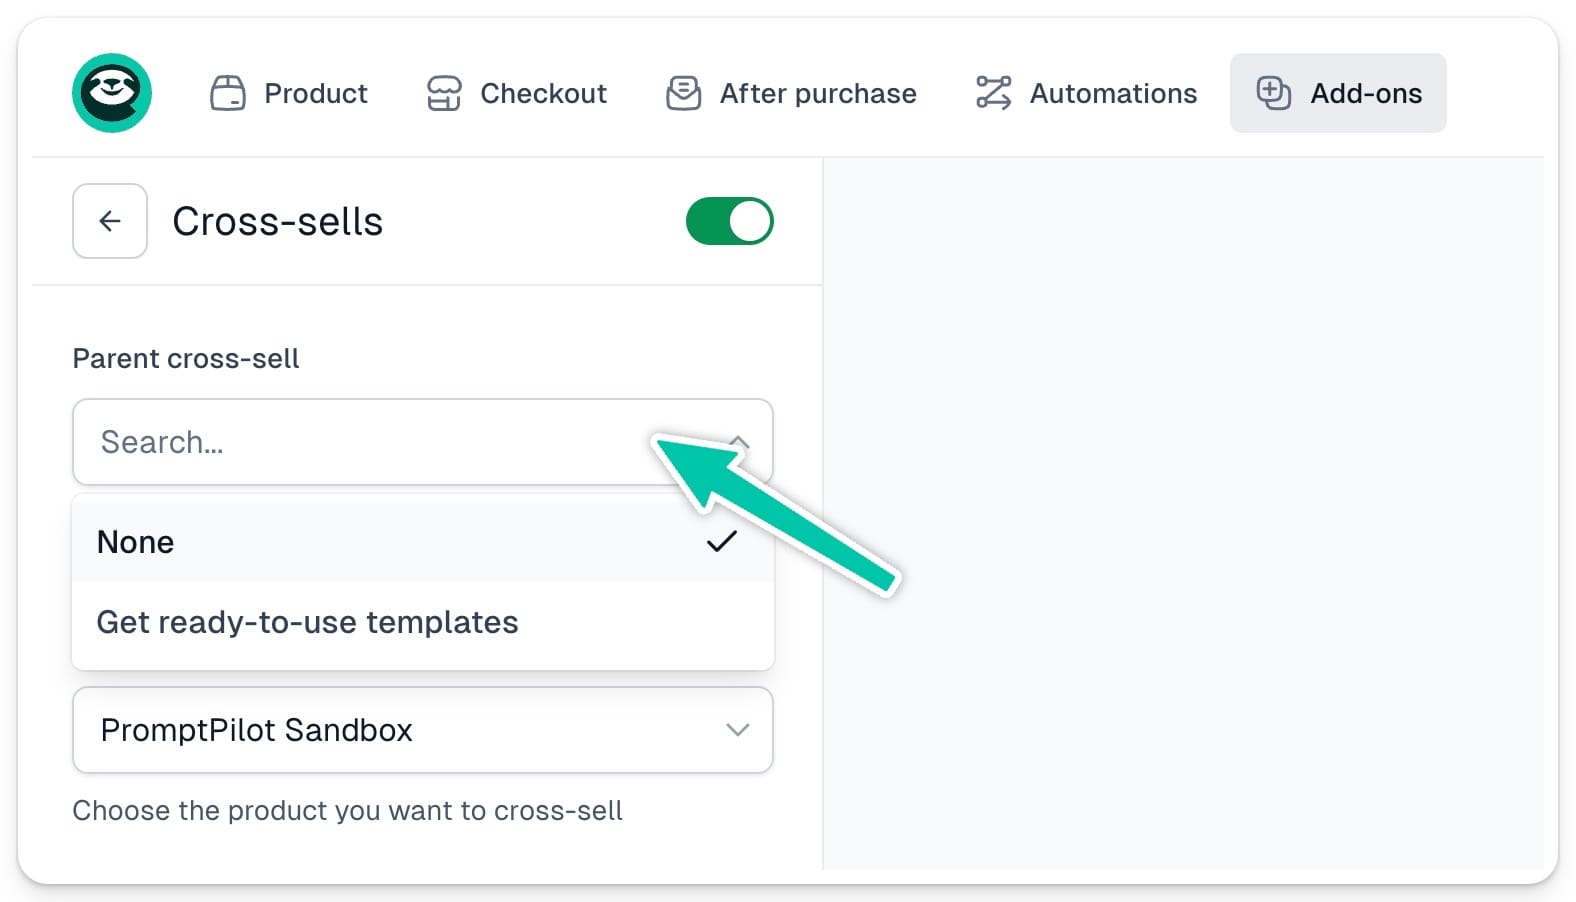
Task: Expand the PromptPilot Sandbox dropdown
Action: (x=423, y=730)
